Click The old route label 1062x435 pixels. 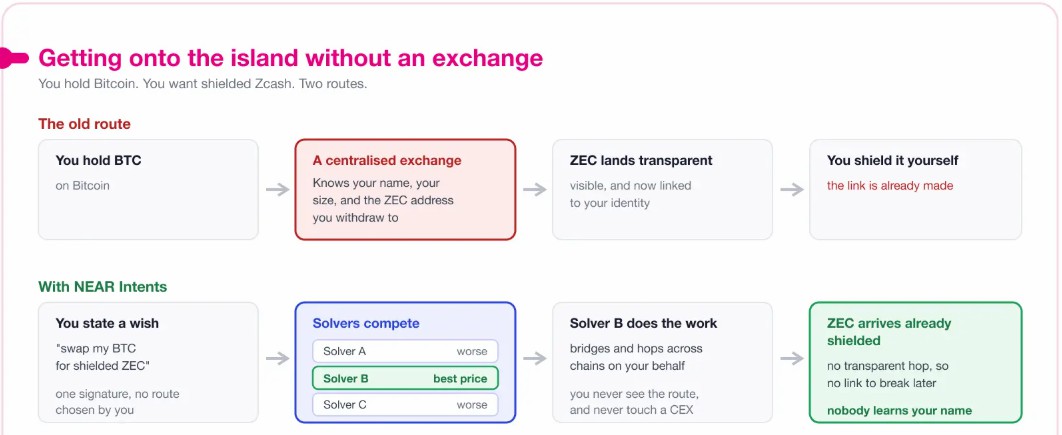(85, 124)
